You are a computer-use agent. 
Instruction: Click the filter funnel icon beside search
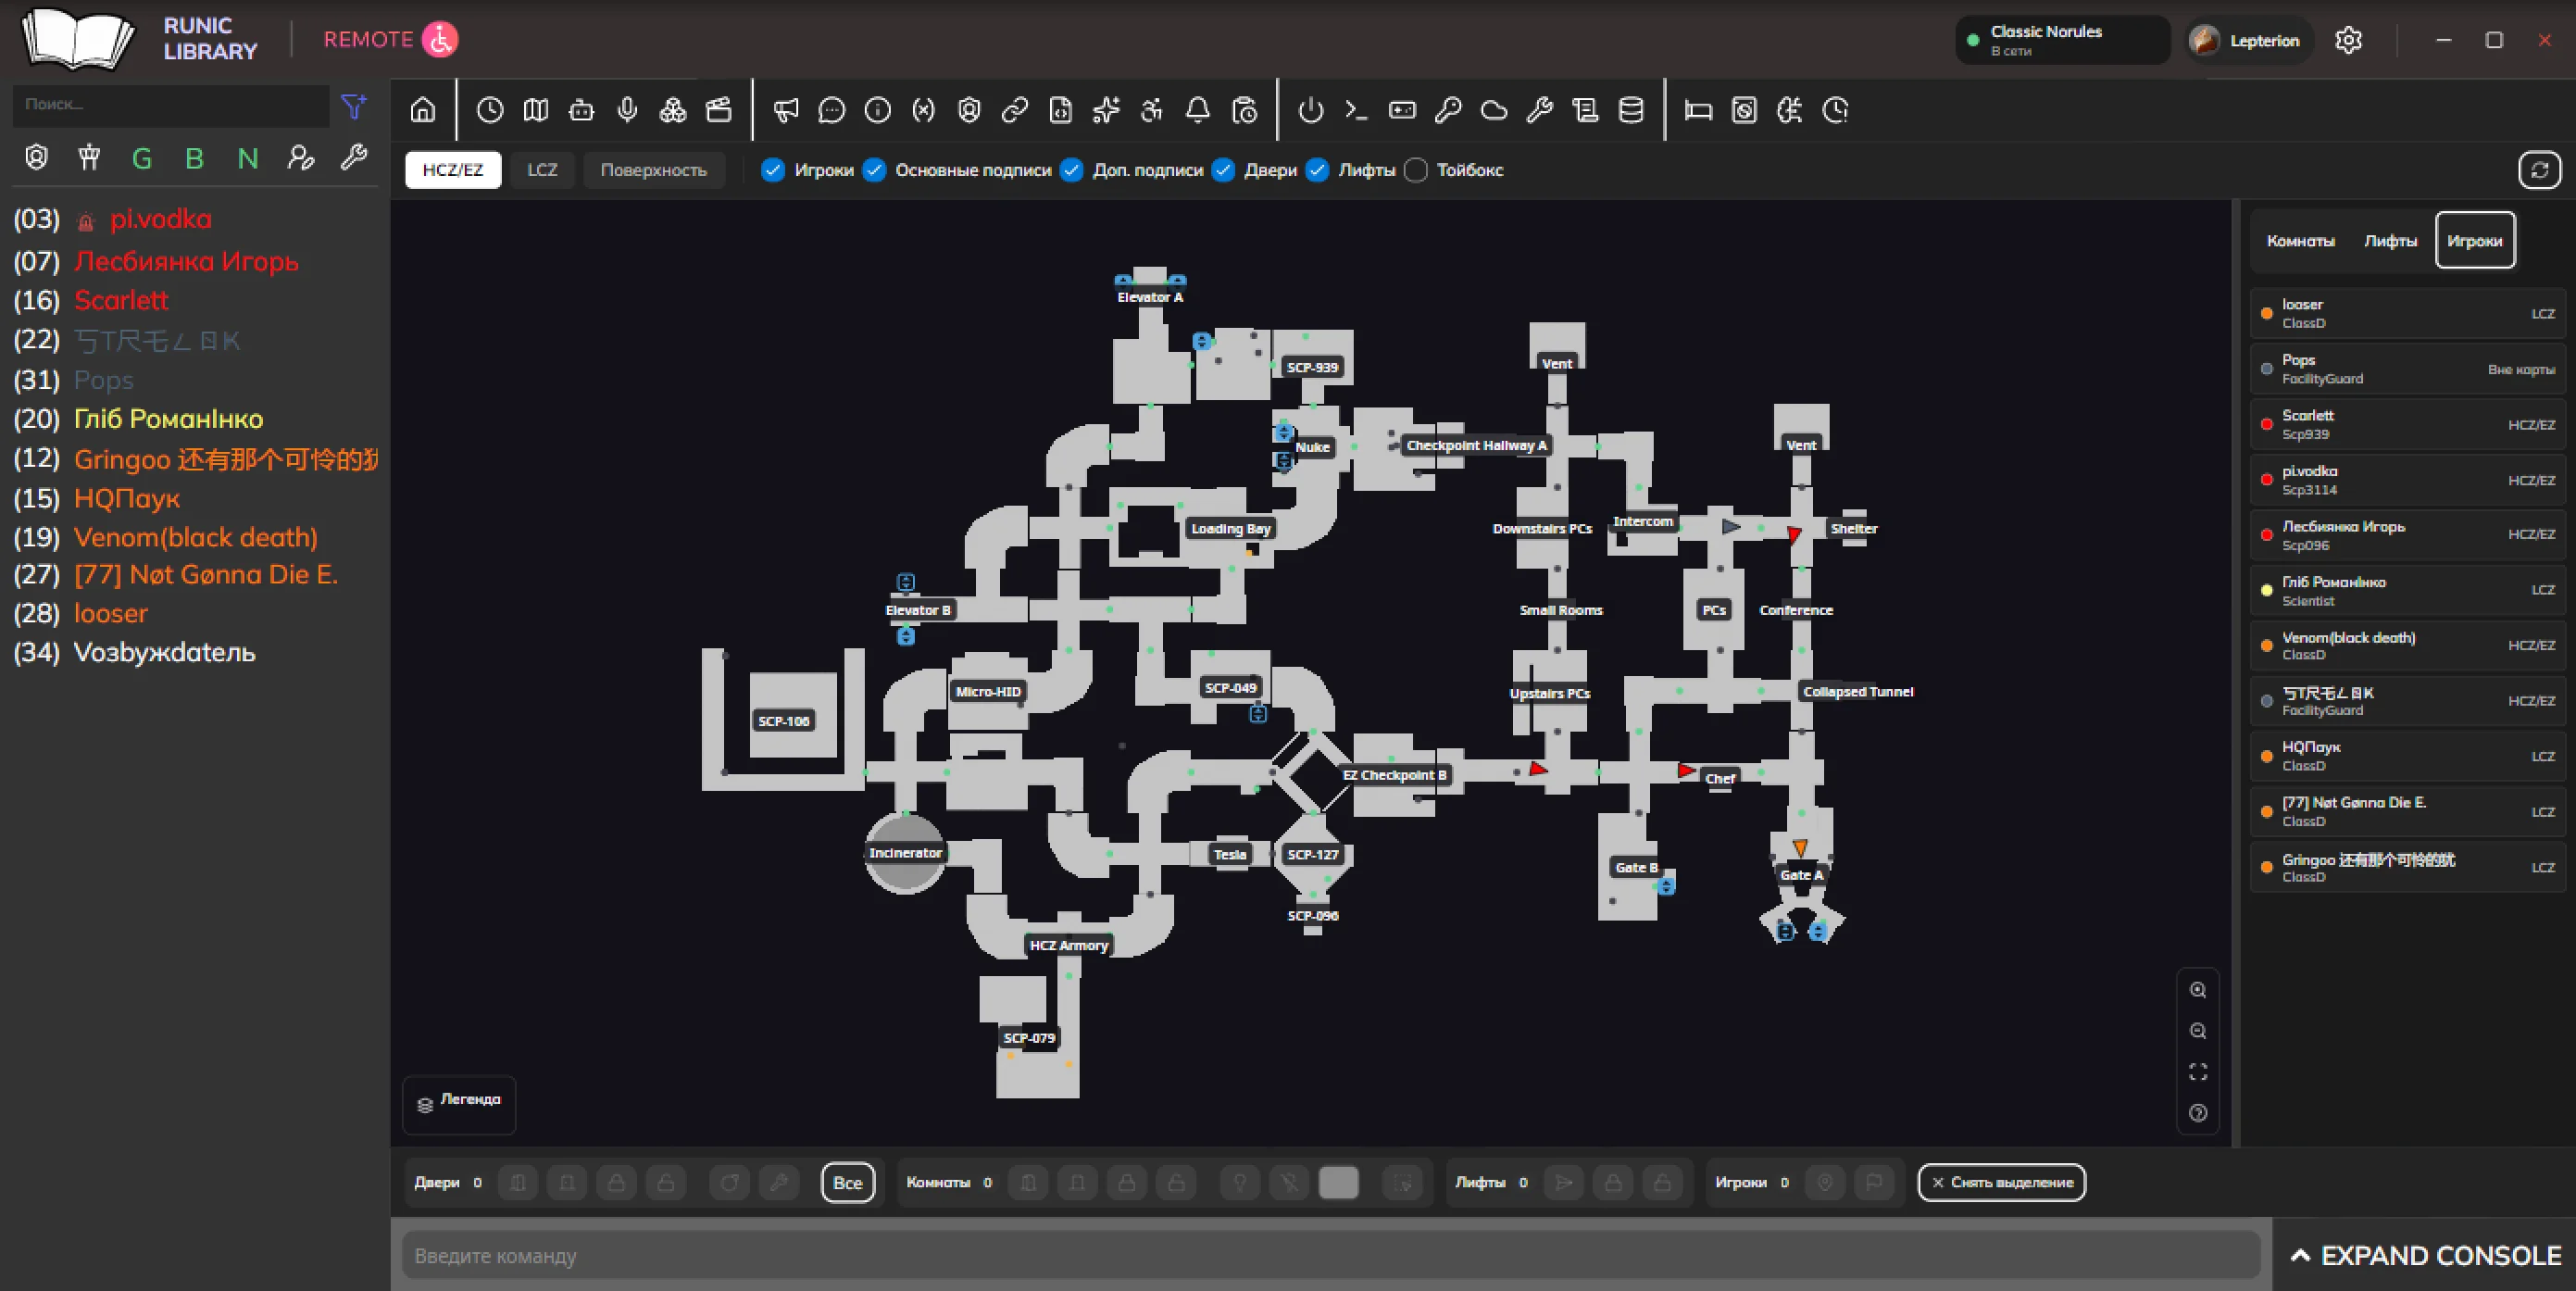[354, 106]
